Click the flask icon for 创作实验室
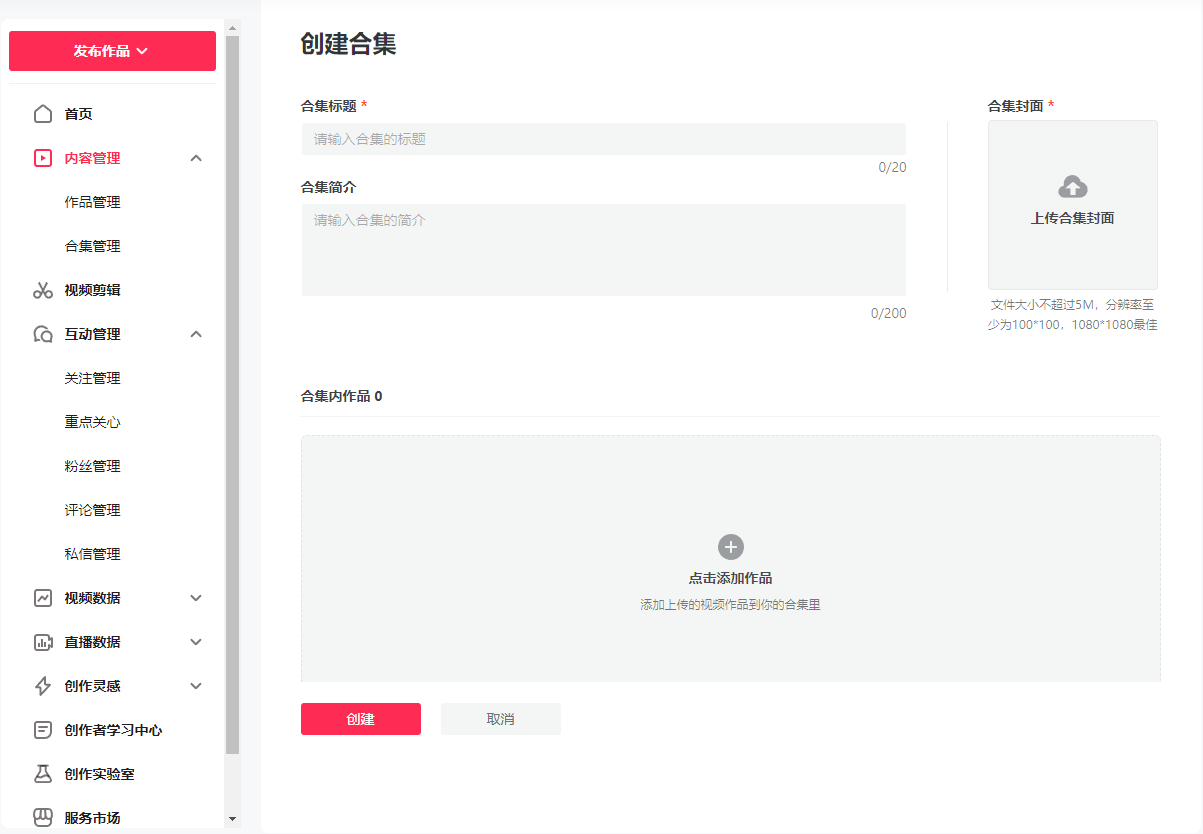The height and width of the screenshot is (834, 1203). (43, 774)
